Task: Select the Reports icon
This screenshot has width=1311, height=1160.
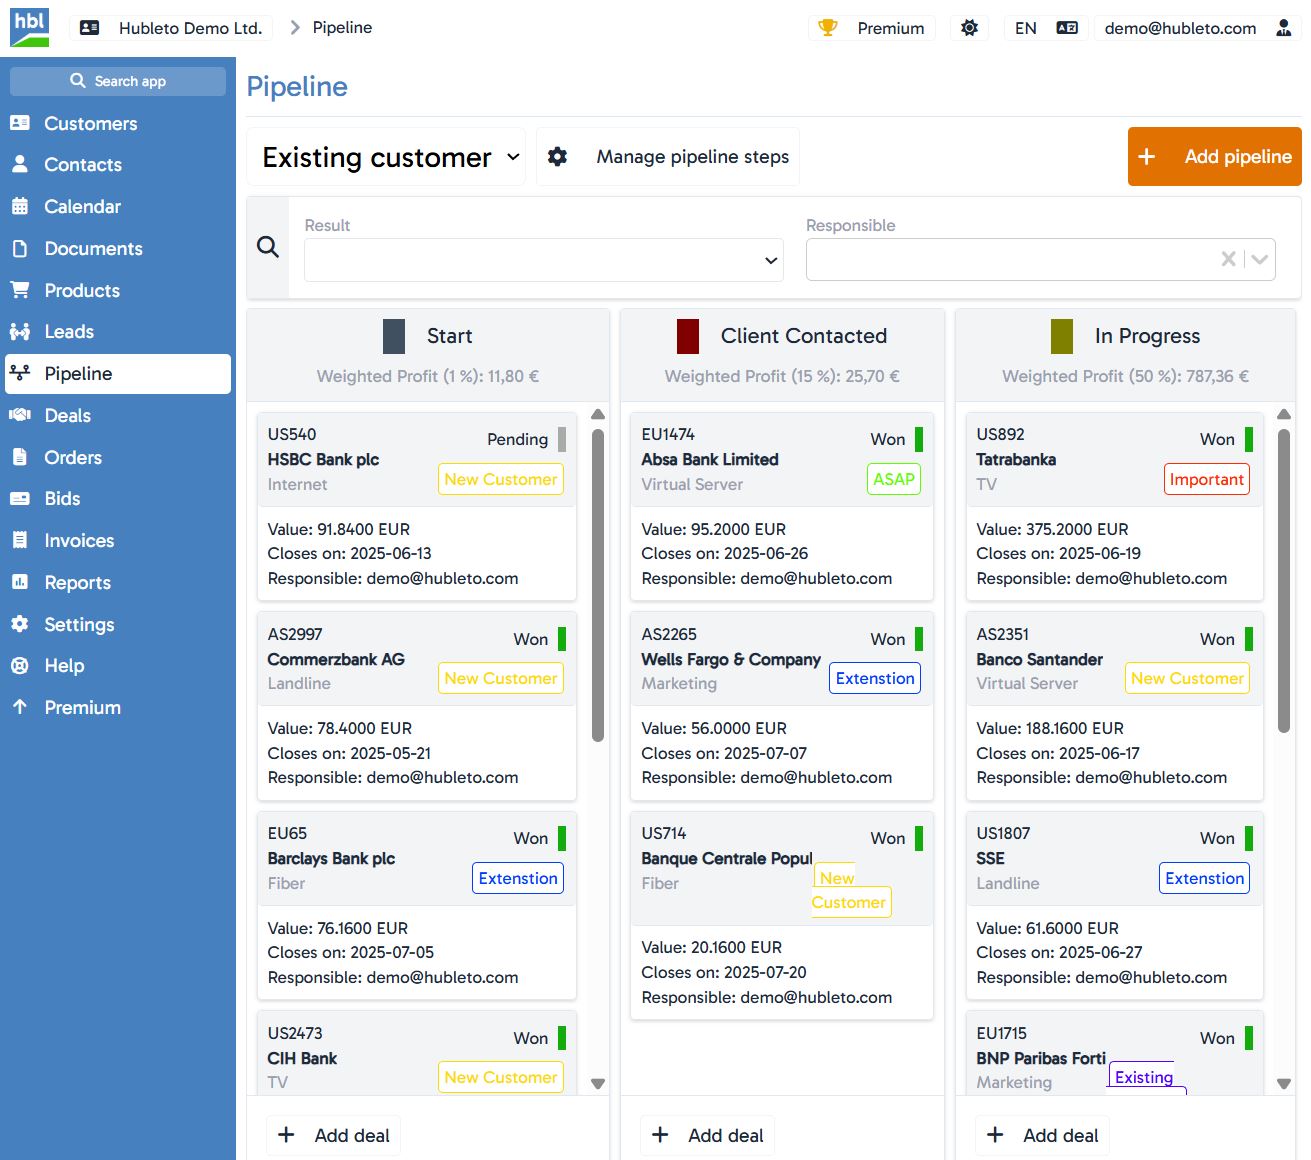Action: point(21,582)
